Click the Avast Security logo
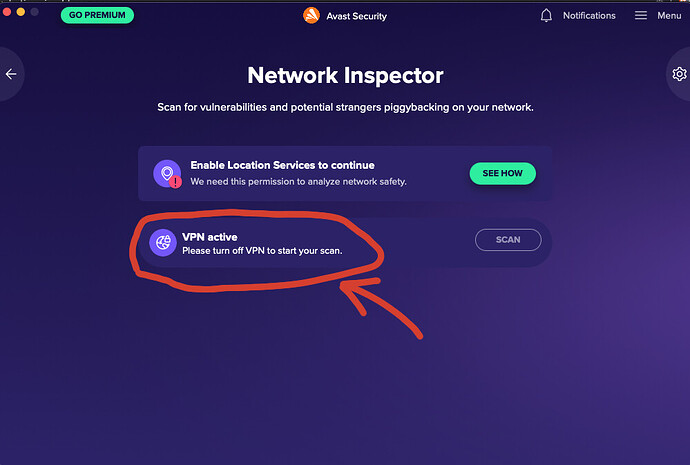Viewport: 690px width, 465px height. point(312,15)
